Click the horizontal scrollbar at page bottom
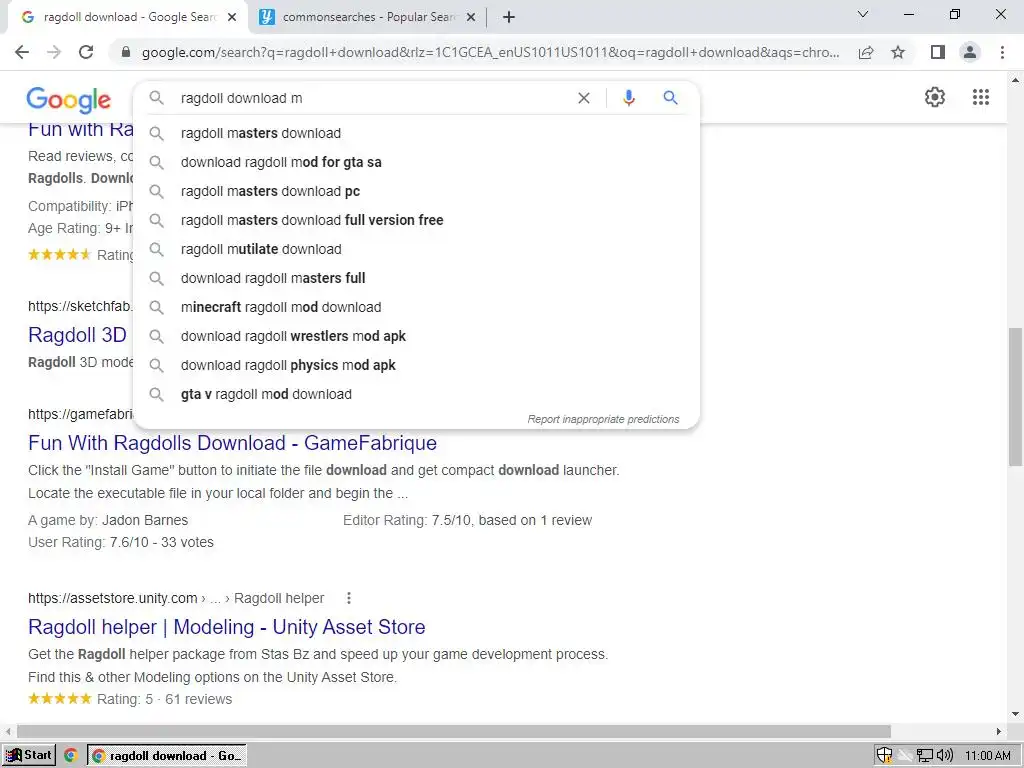The width and height of the screenshot is (1024, 768). click(454, 731)
